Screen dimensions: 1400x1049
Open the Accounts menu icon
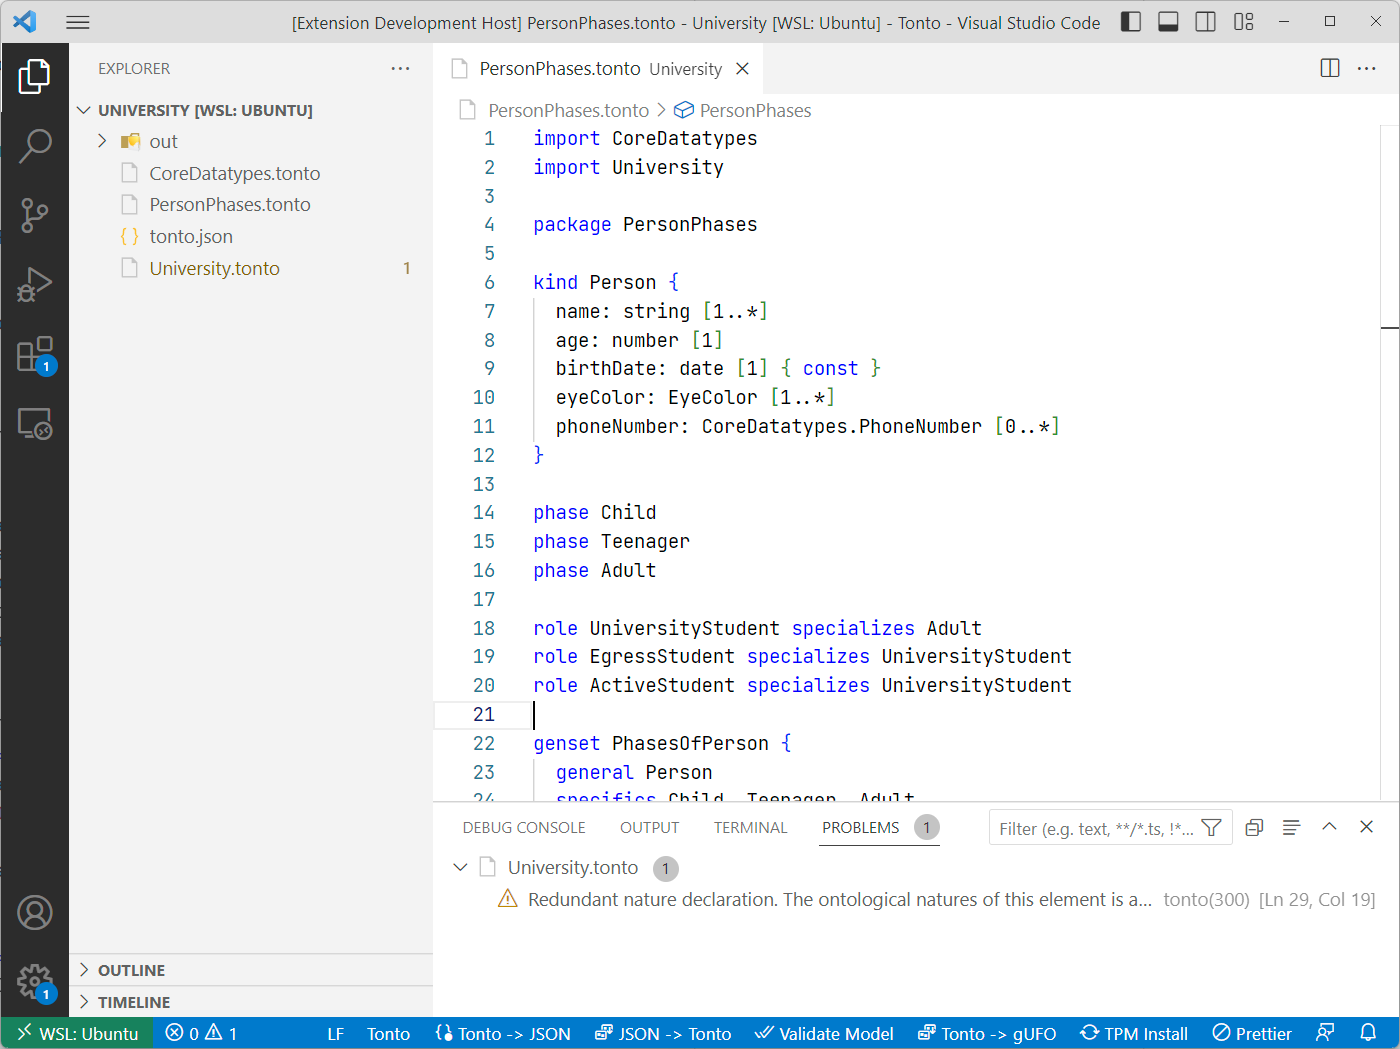(x=34, y=913)
